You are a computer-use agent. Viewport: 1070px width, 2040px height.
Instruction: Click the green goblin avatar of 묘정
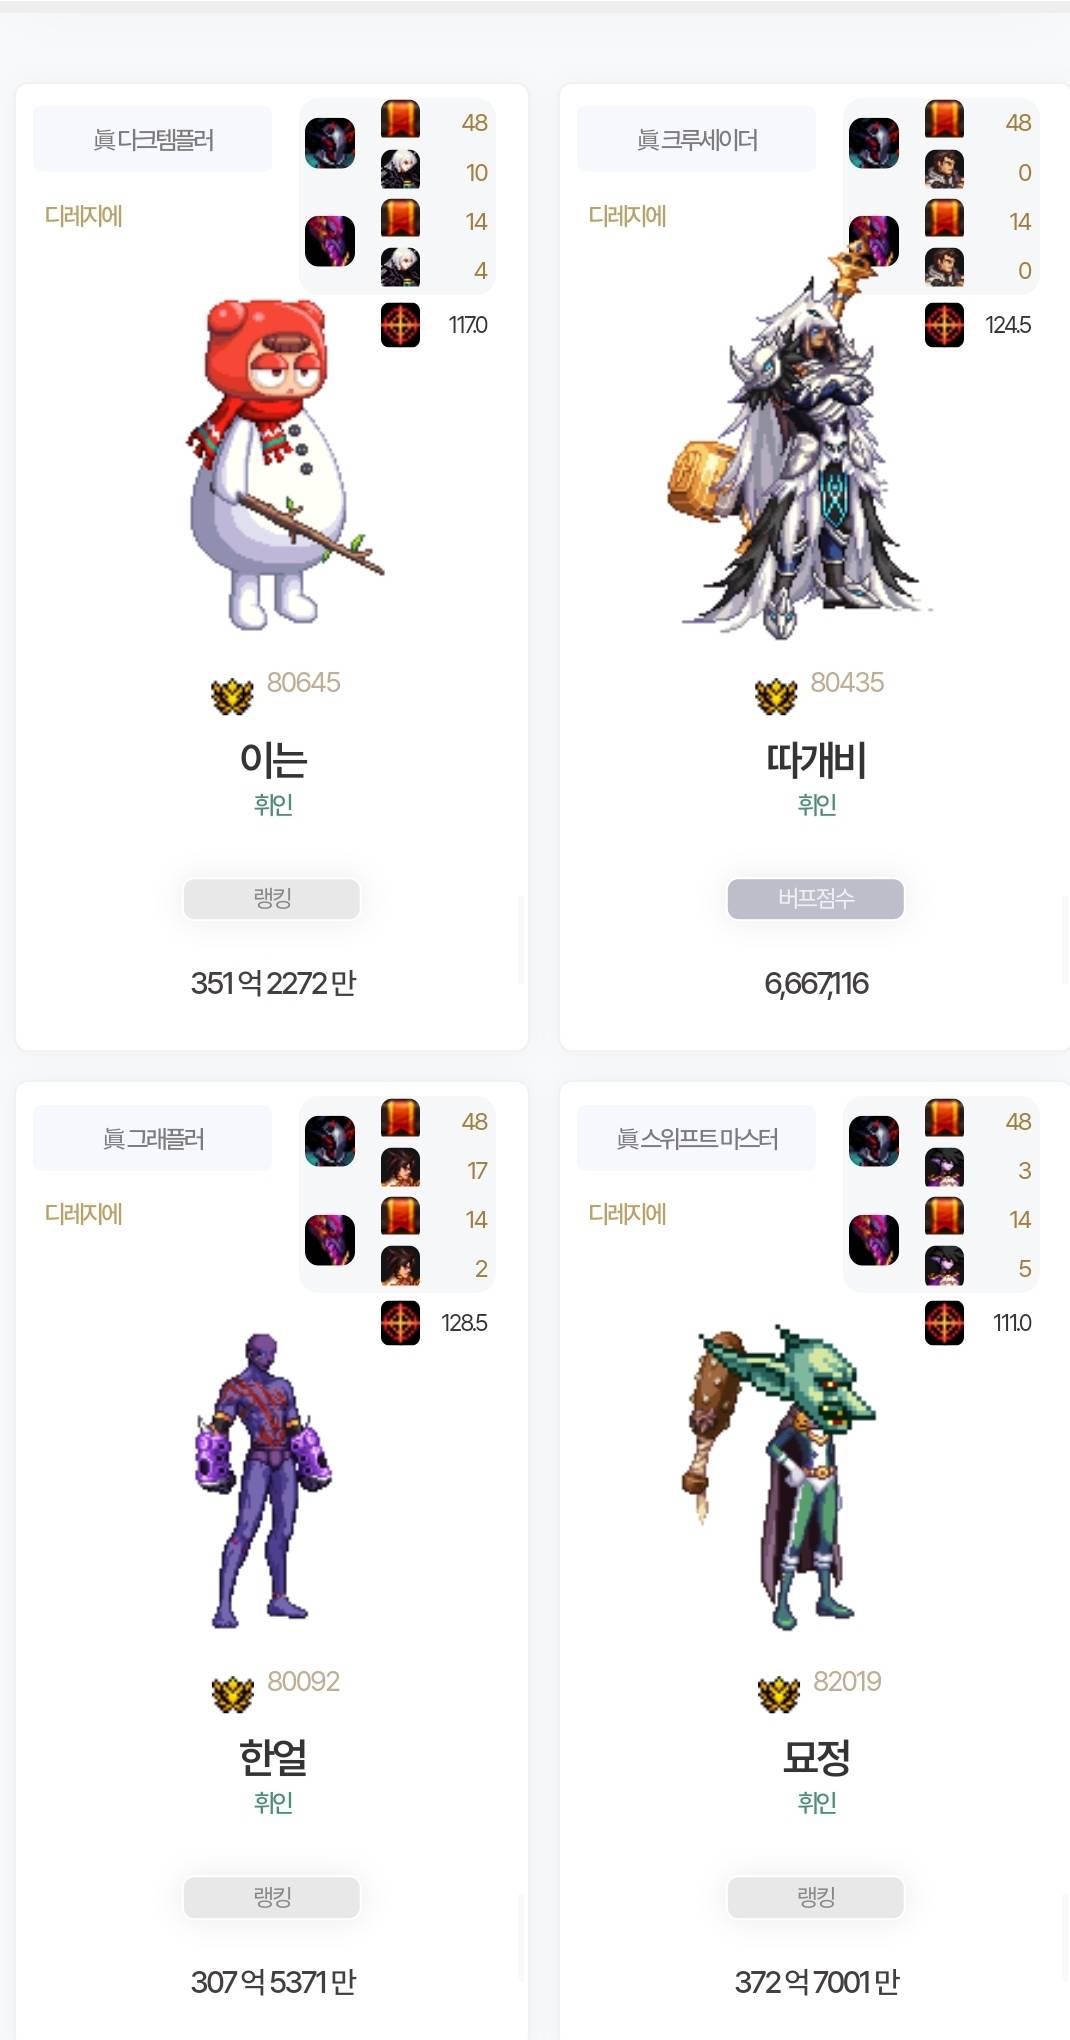(780, 1477)
